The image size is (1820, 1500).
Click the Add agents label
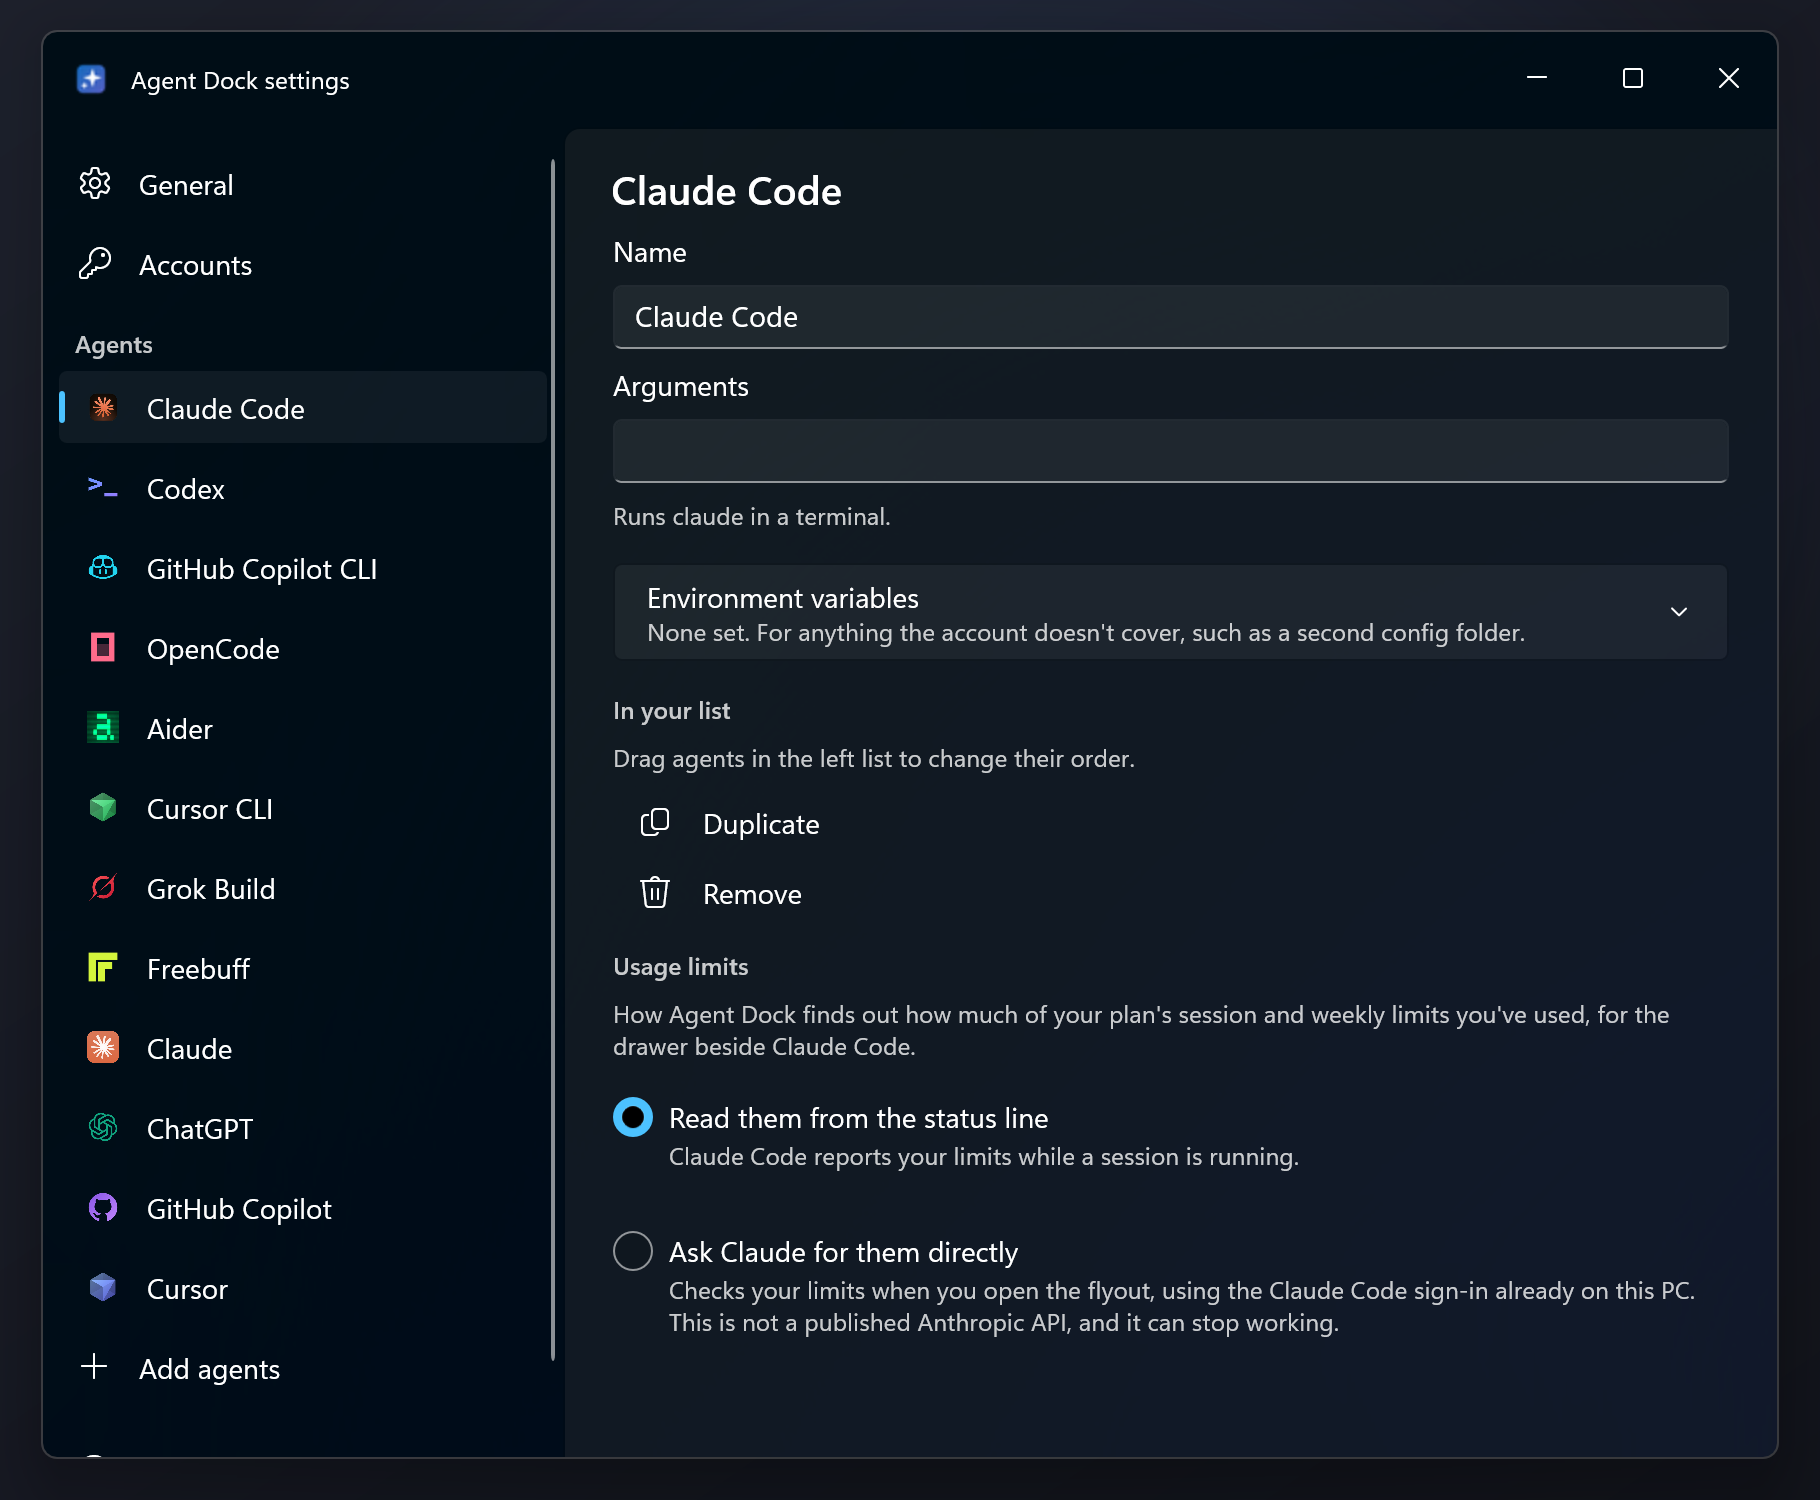point(209,1369)
